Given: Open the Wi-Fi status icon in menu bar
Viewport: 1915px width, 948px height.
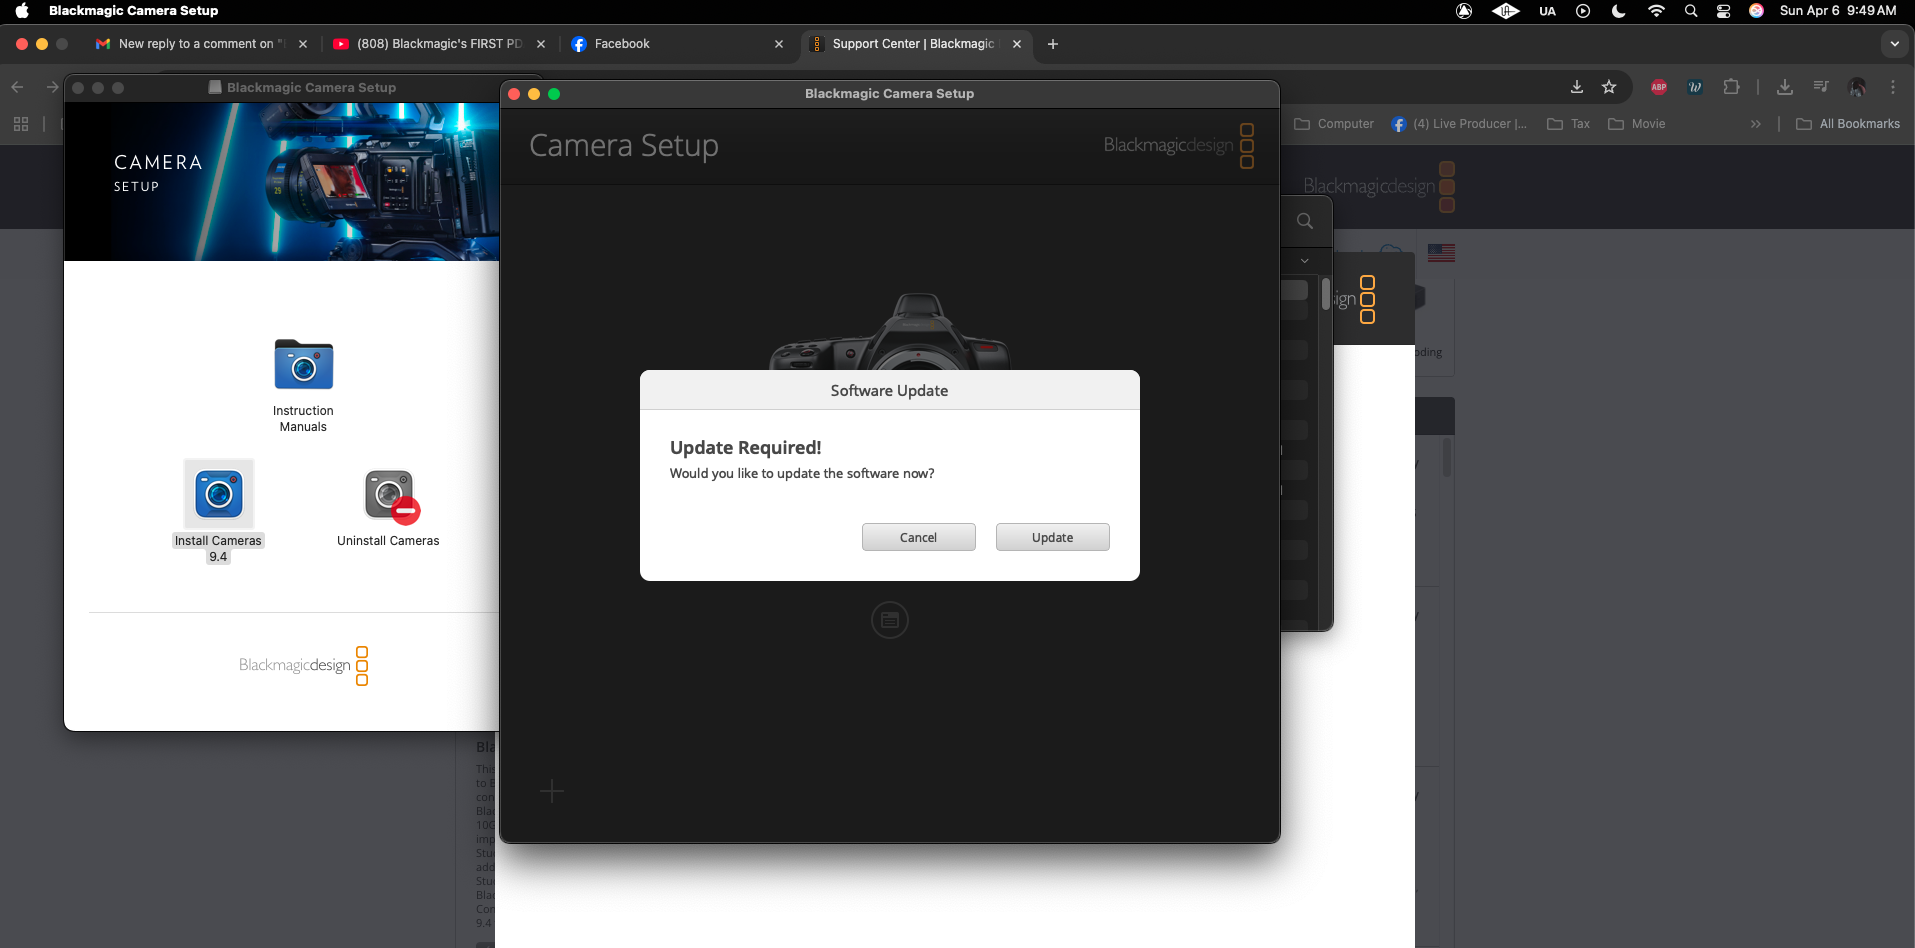Looking at the screenshot, I should (1656, 11).
